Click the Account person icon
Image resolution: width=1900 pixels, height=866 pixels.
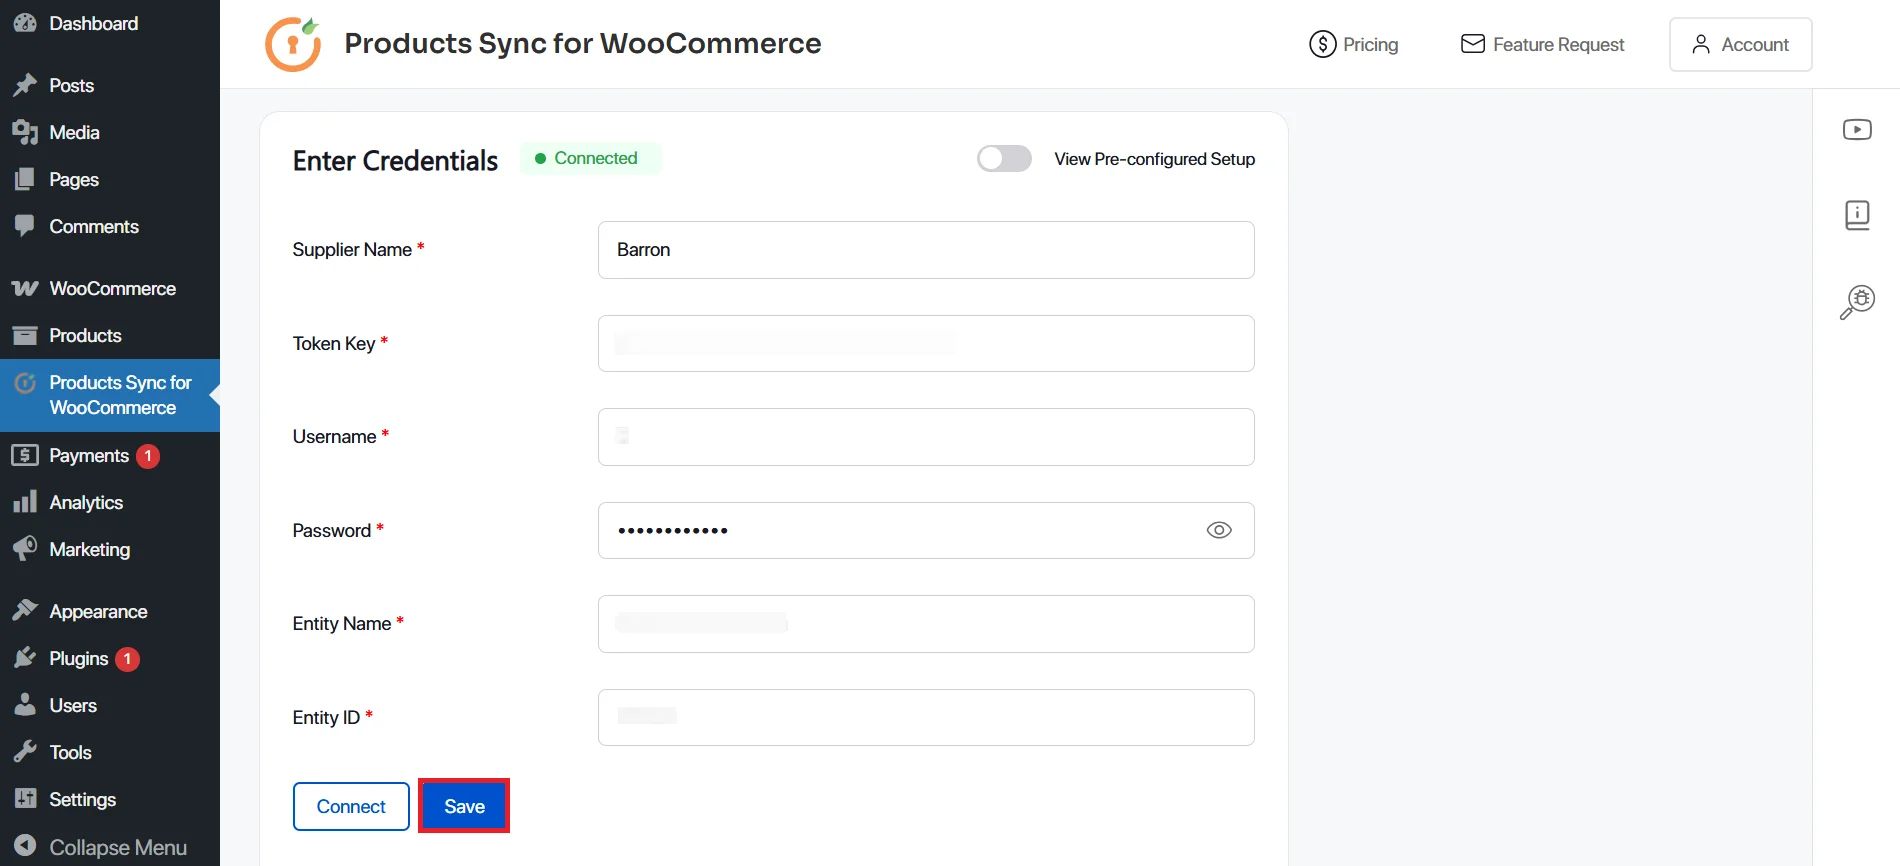tap(1700, 44)
